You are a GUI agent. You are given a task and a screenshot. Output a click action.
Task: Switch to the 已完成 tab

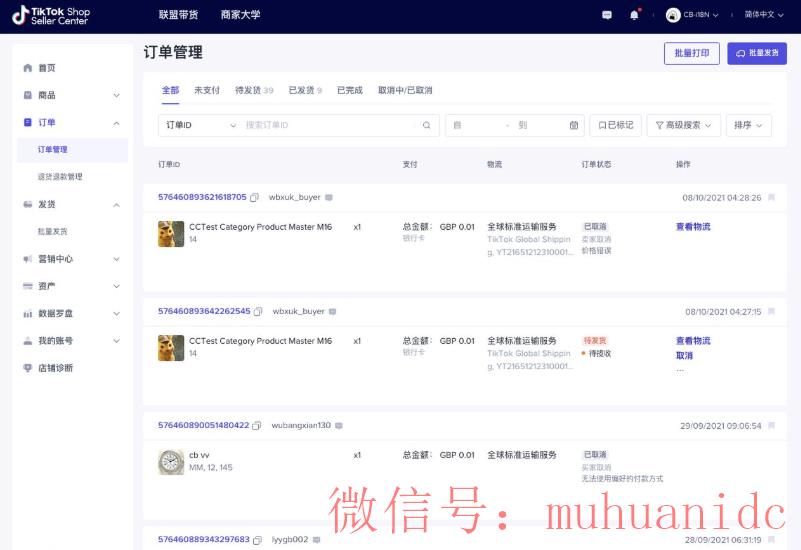[x=349, y=90]
